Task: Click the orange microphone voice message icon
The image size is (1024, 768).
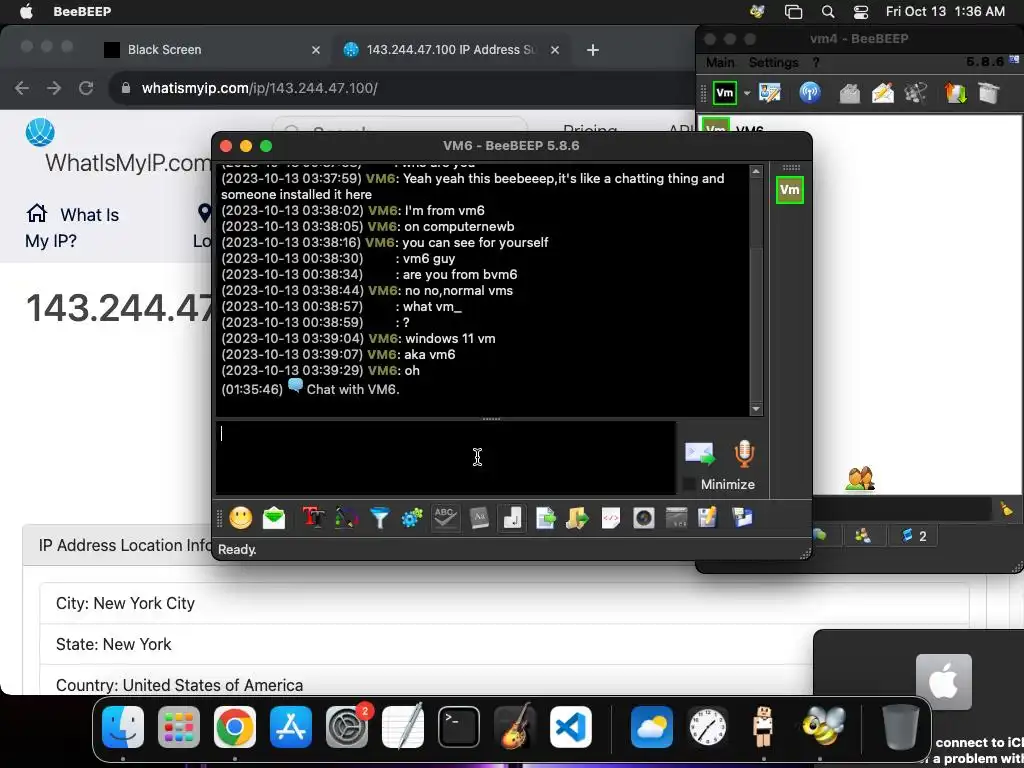Action: tap(744, 453)
